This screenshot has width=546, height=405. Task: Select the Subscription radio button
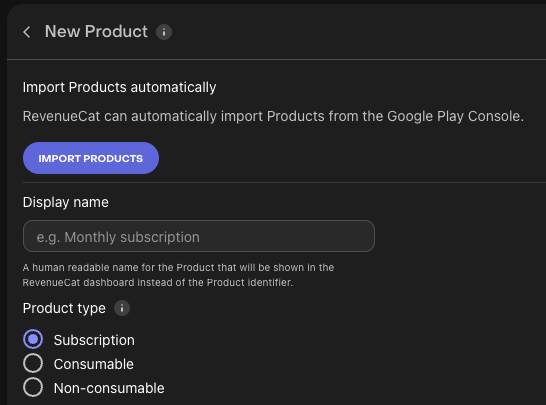[33, 339]
